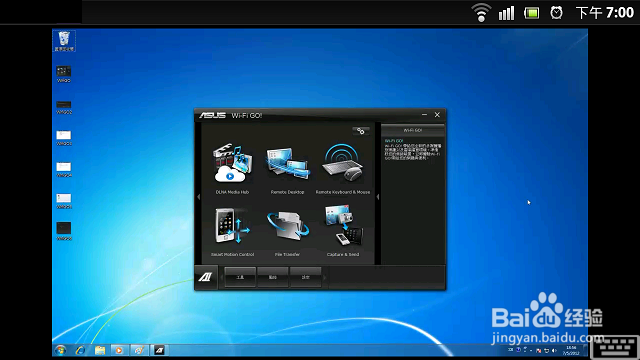
Task: Launch the File Transfer feature
Action: click(x=287, y=233)
